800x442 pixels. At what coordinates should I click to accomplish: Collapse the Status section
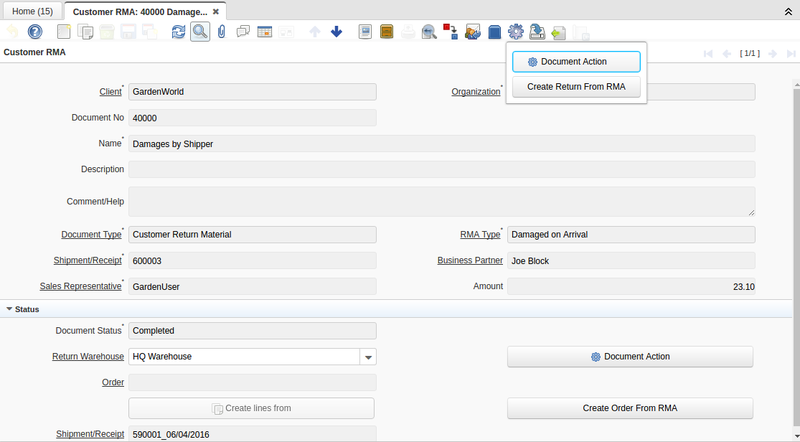coord(10,309)
